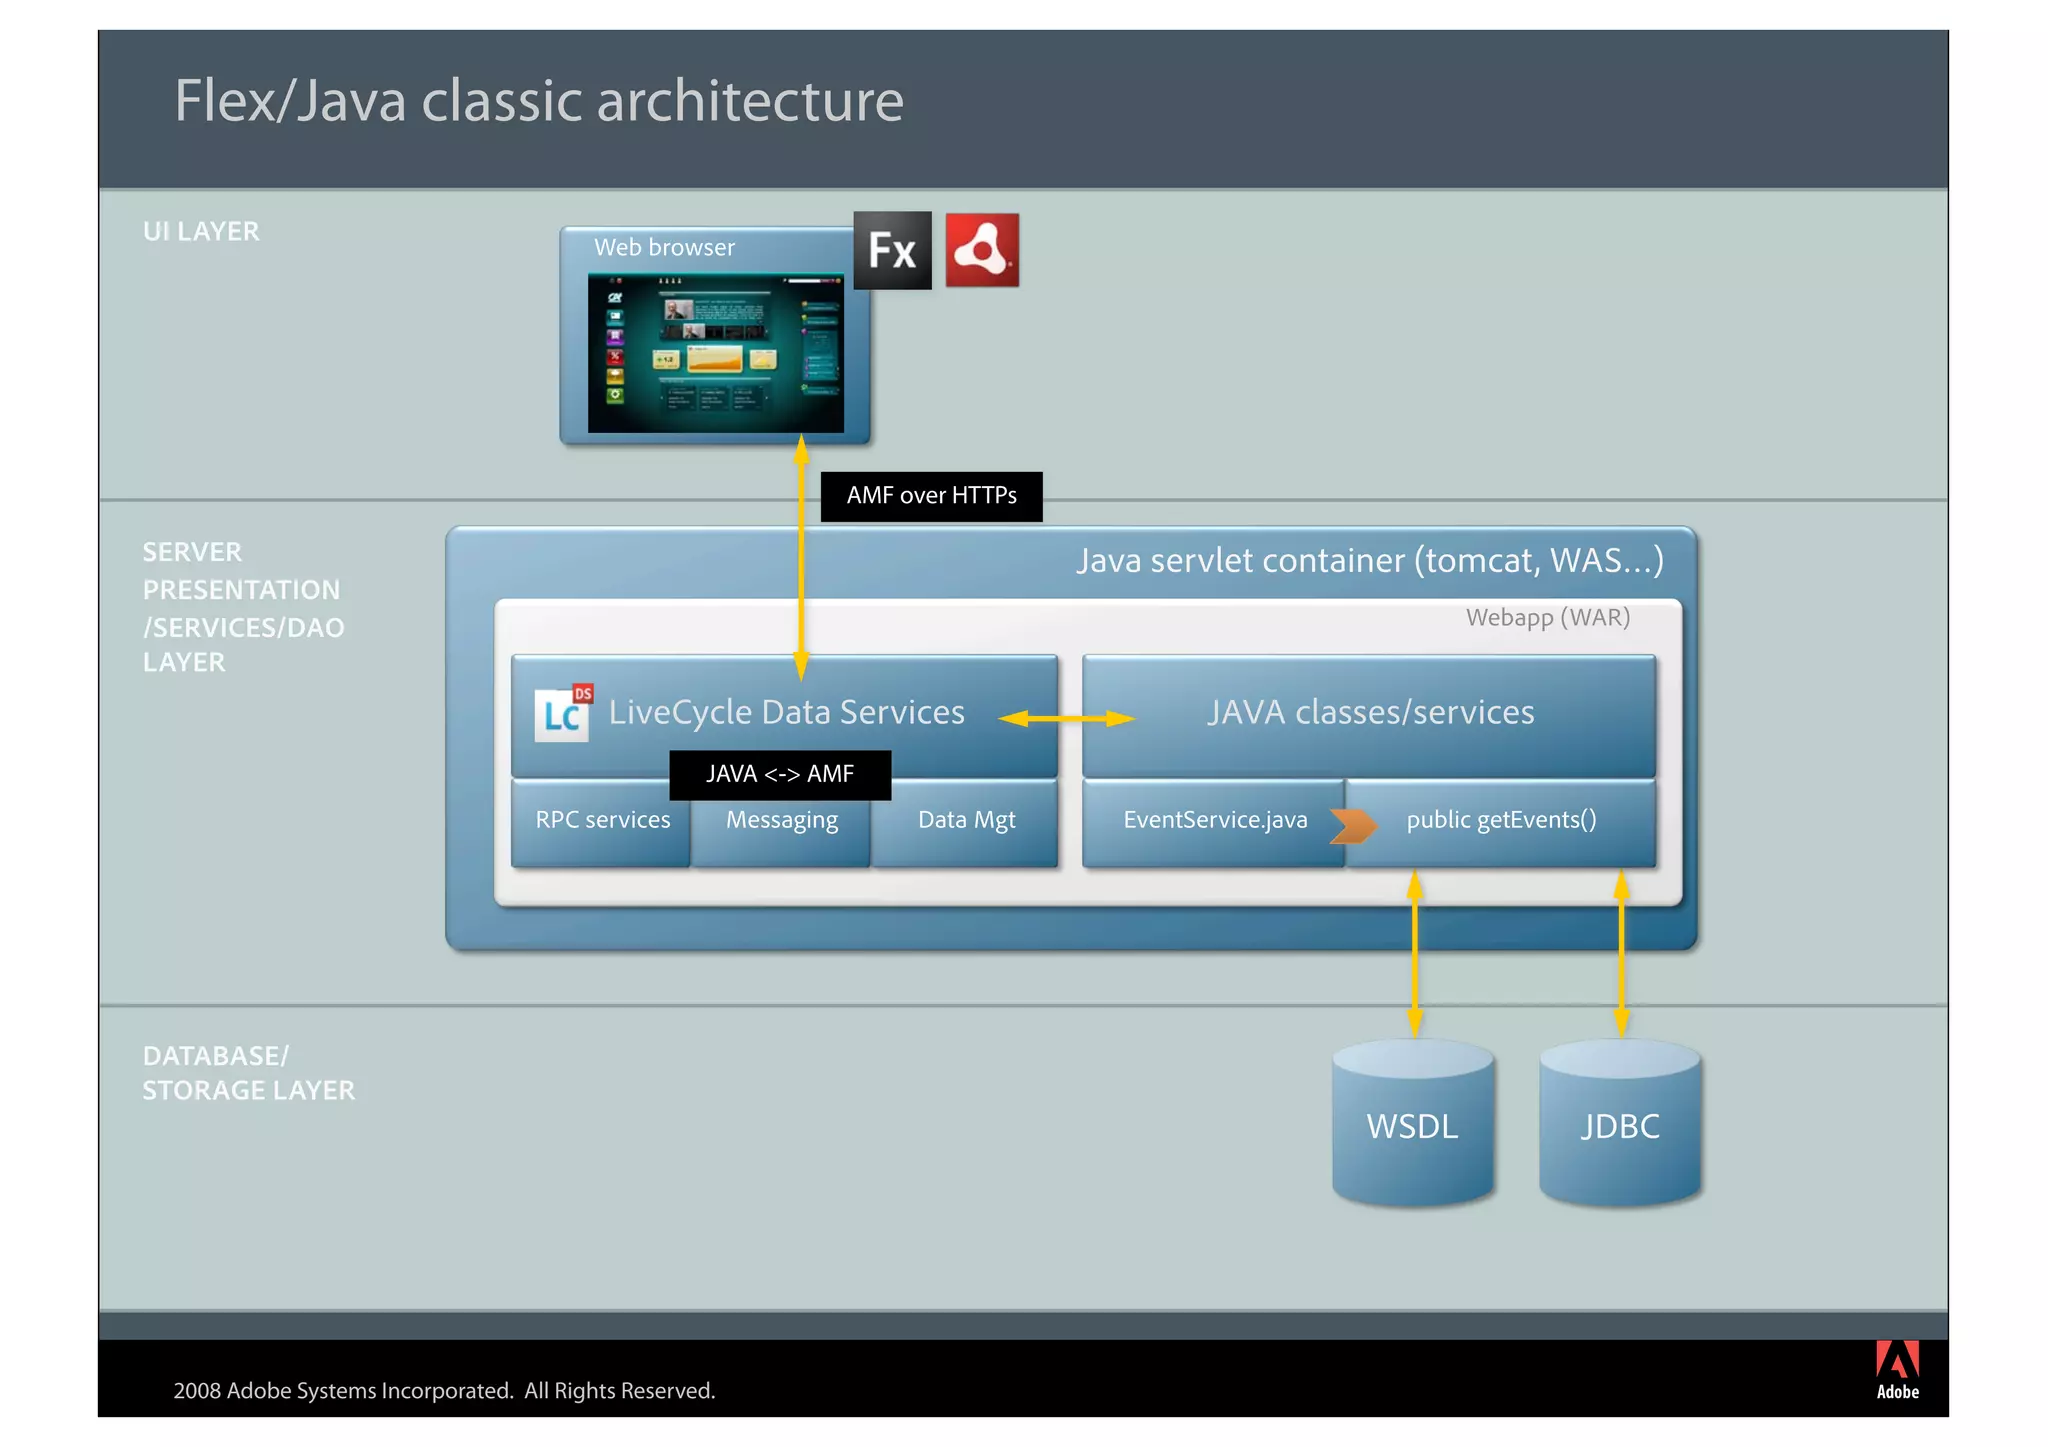The width and height of the screenshot is (2048, 1447).
Task: Click the LiveCycle LC DS icon
Action: click(563, 713)
